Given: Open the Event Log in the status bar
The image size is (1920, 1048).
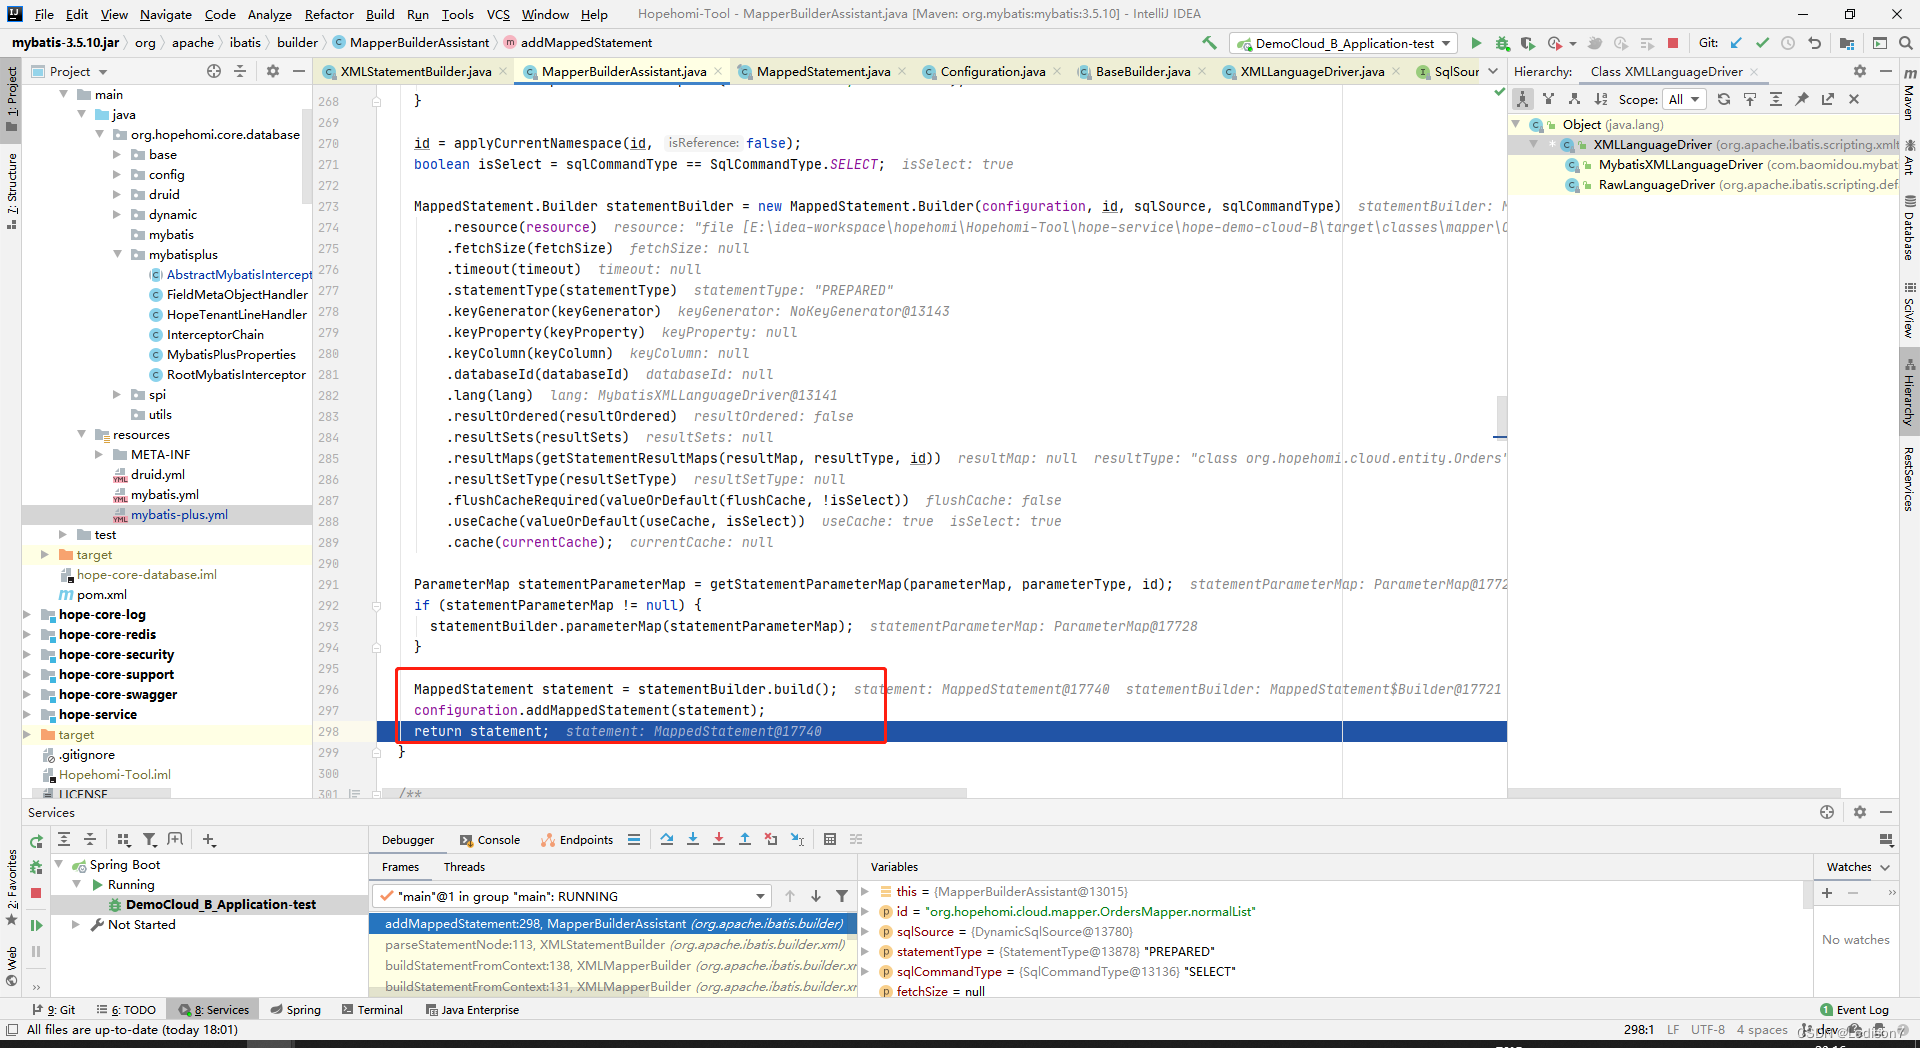Looking at the screenshot, I should (1855, 1010).
